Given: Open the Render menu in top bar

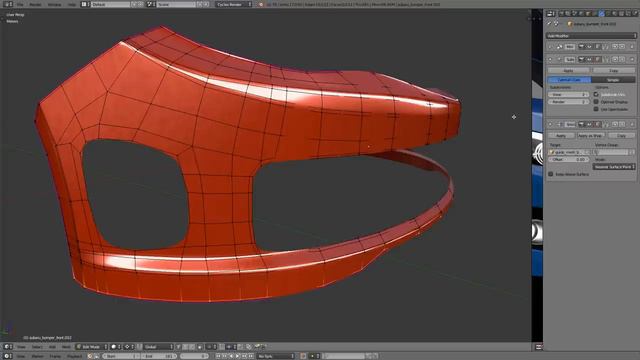Looking at the screenshot, I should 35,4.
